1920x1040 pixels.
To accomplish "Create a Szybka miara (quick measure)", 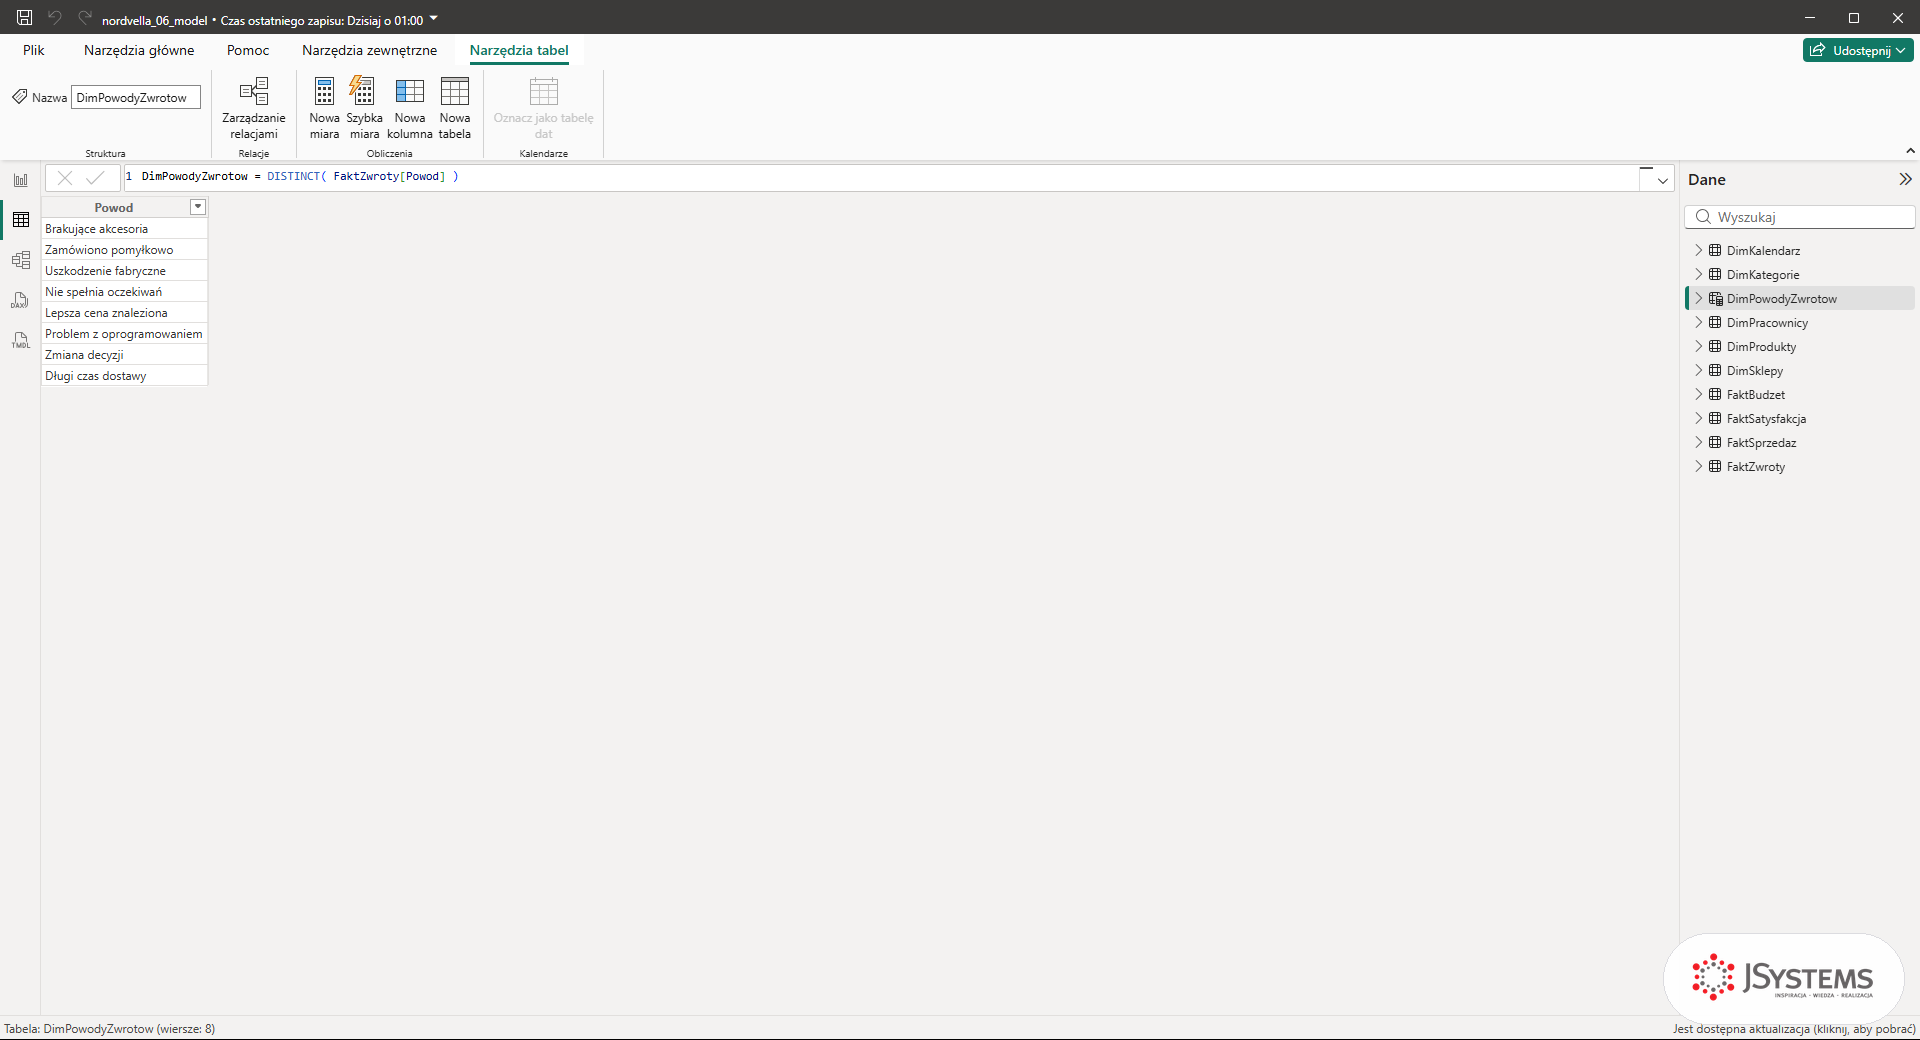I will (x=364, y=109).
